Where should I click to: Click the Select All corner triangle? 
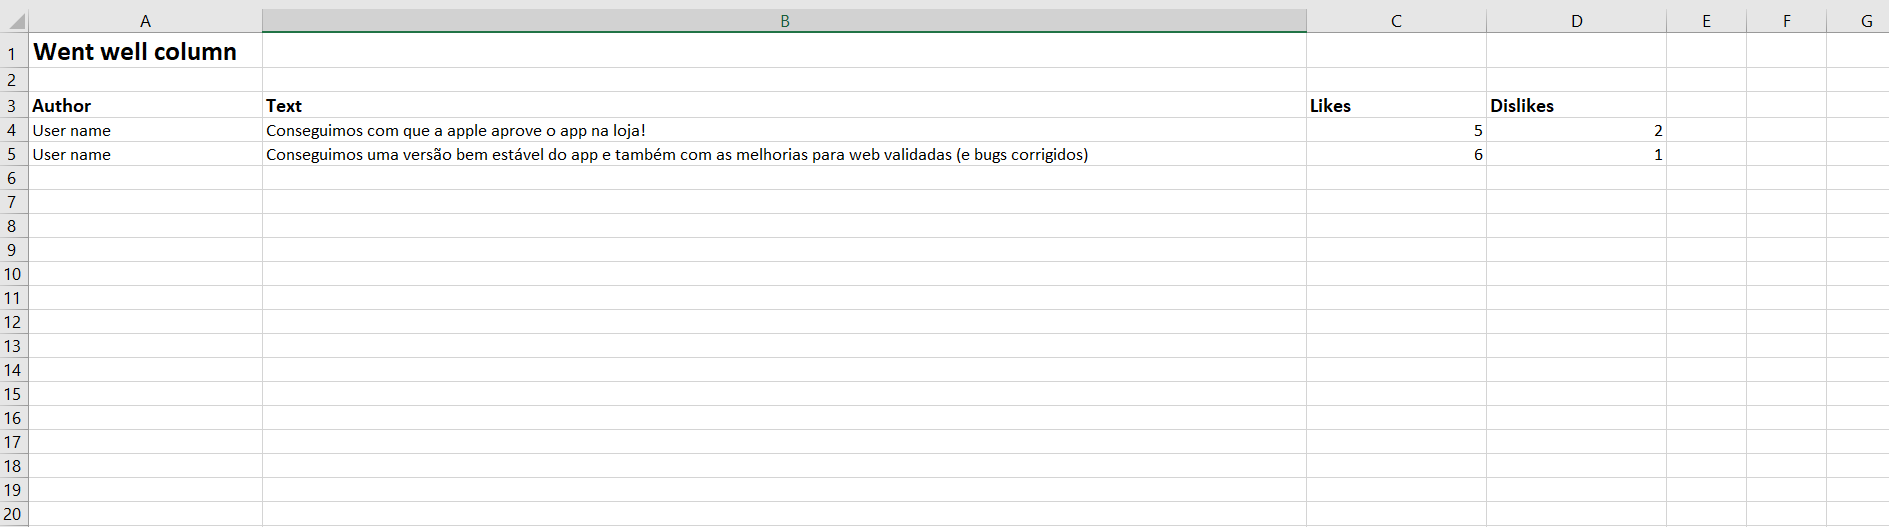click(16, 21)
